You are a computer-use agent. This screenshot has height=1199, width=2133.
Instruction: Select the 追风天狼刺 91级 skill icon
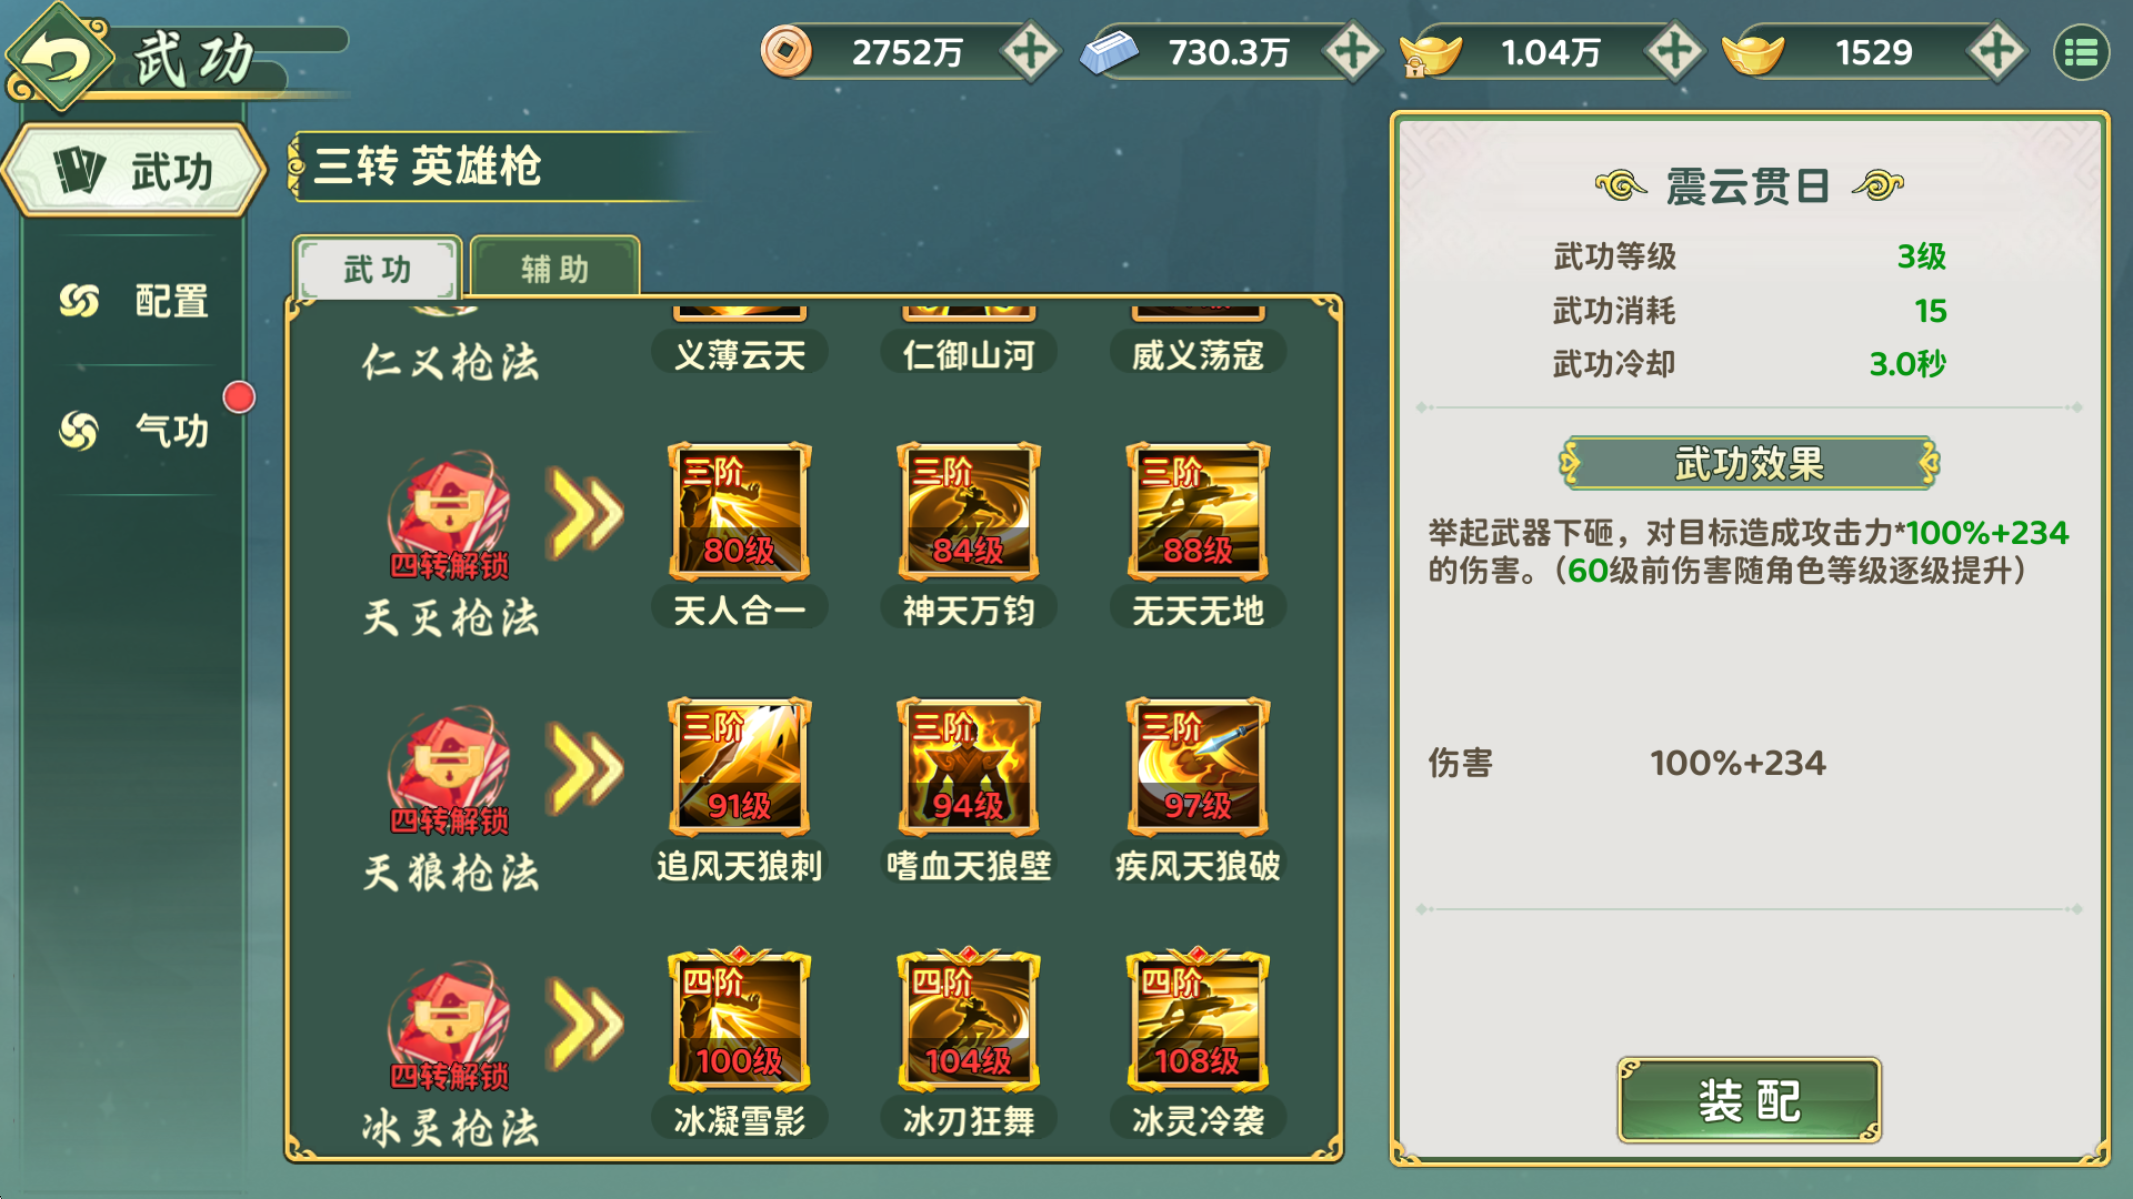(739, 766)
